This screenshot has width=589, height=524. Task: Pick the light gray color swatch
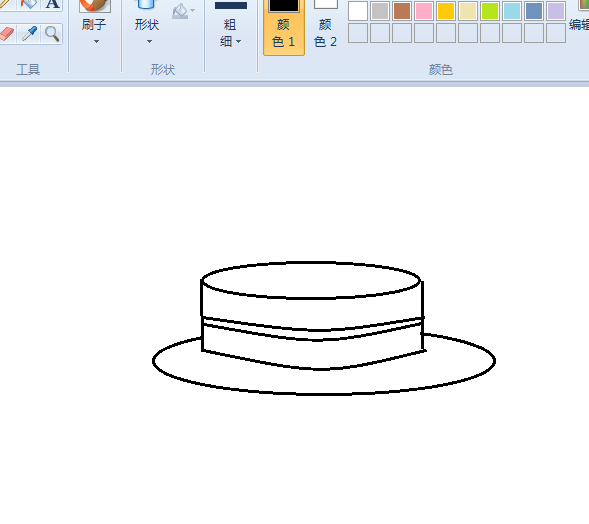tap(380, 11)
